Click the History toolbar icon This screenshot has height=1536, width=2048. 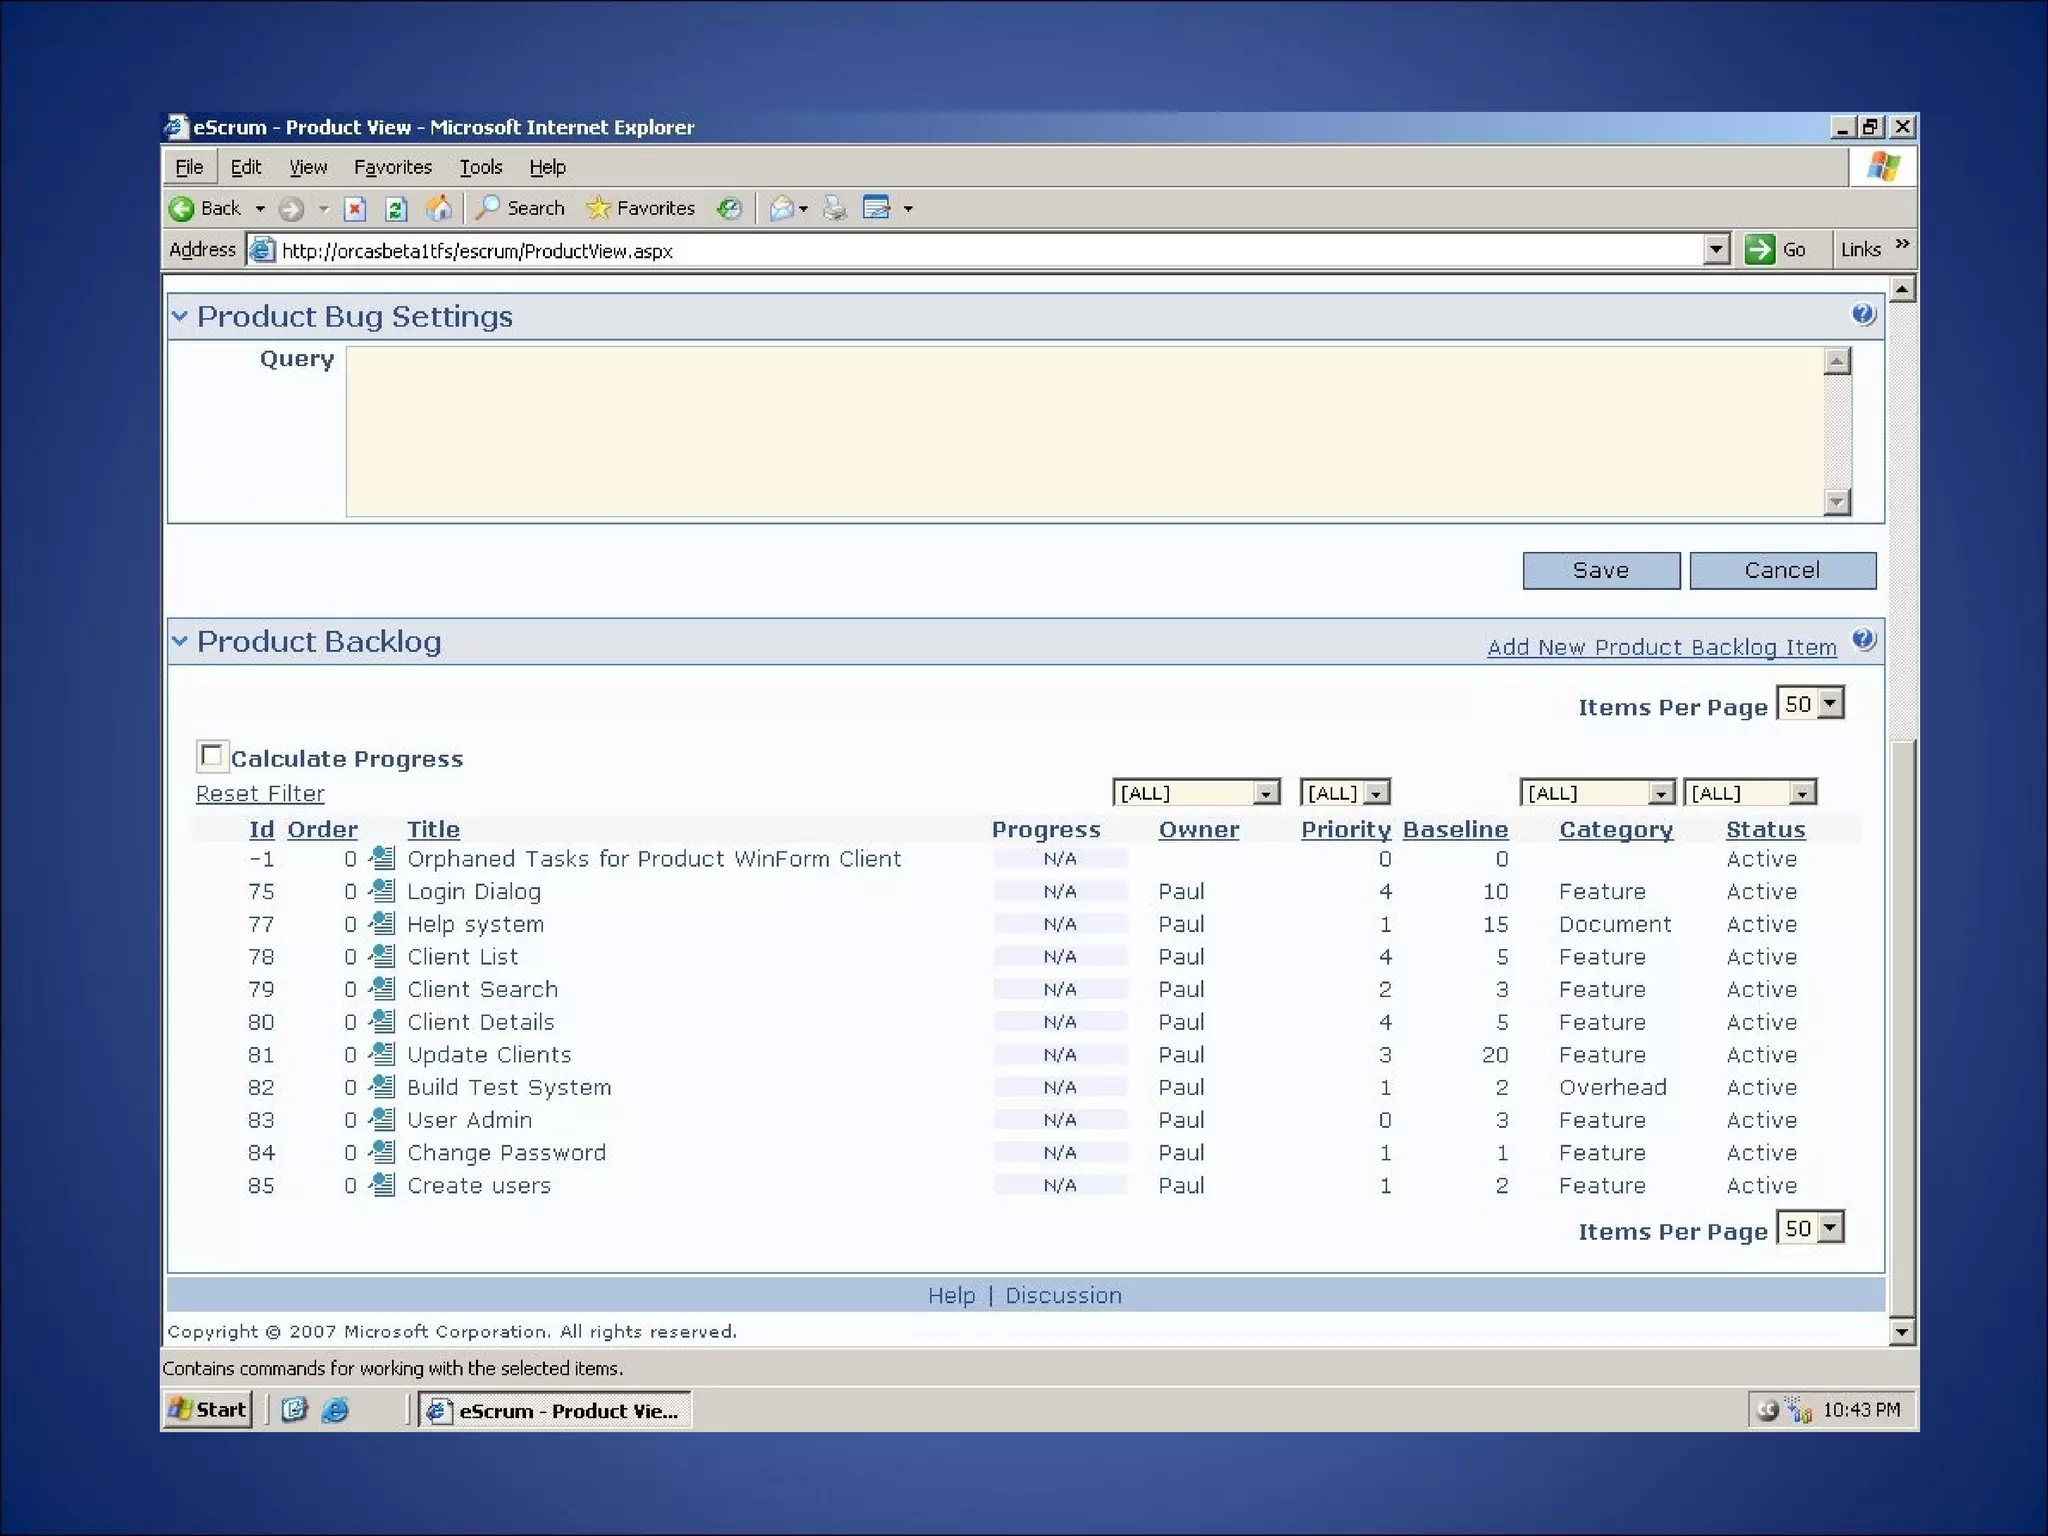click(729, 208)
